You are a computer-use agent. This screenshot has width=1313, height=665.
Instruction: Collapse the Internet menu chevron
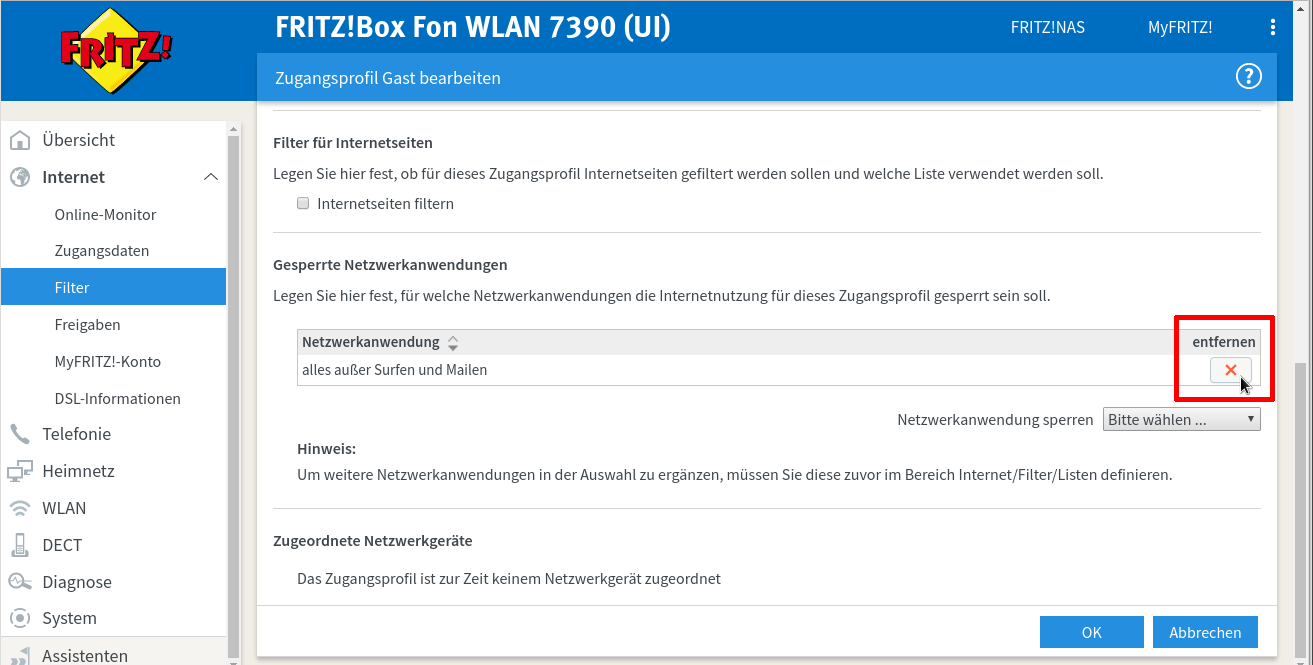(x=210, y=177)
